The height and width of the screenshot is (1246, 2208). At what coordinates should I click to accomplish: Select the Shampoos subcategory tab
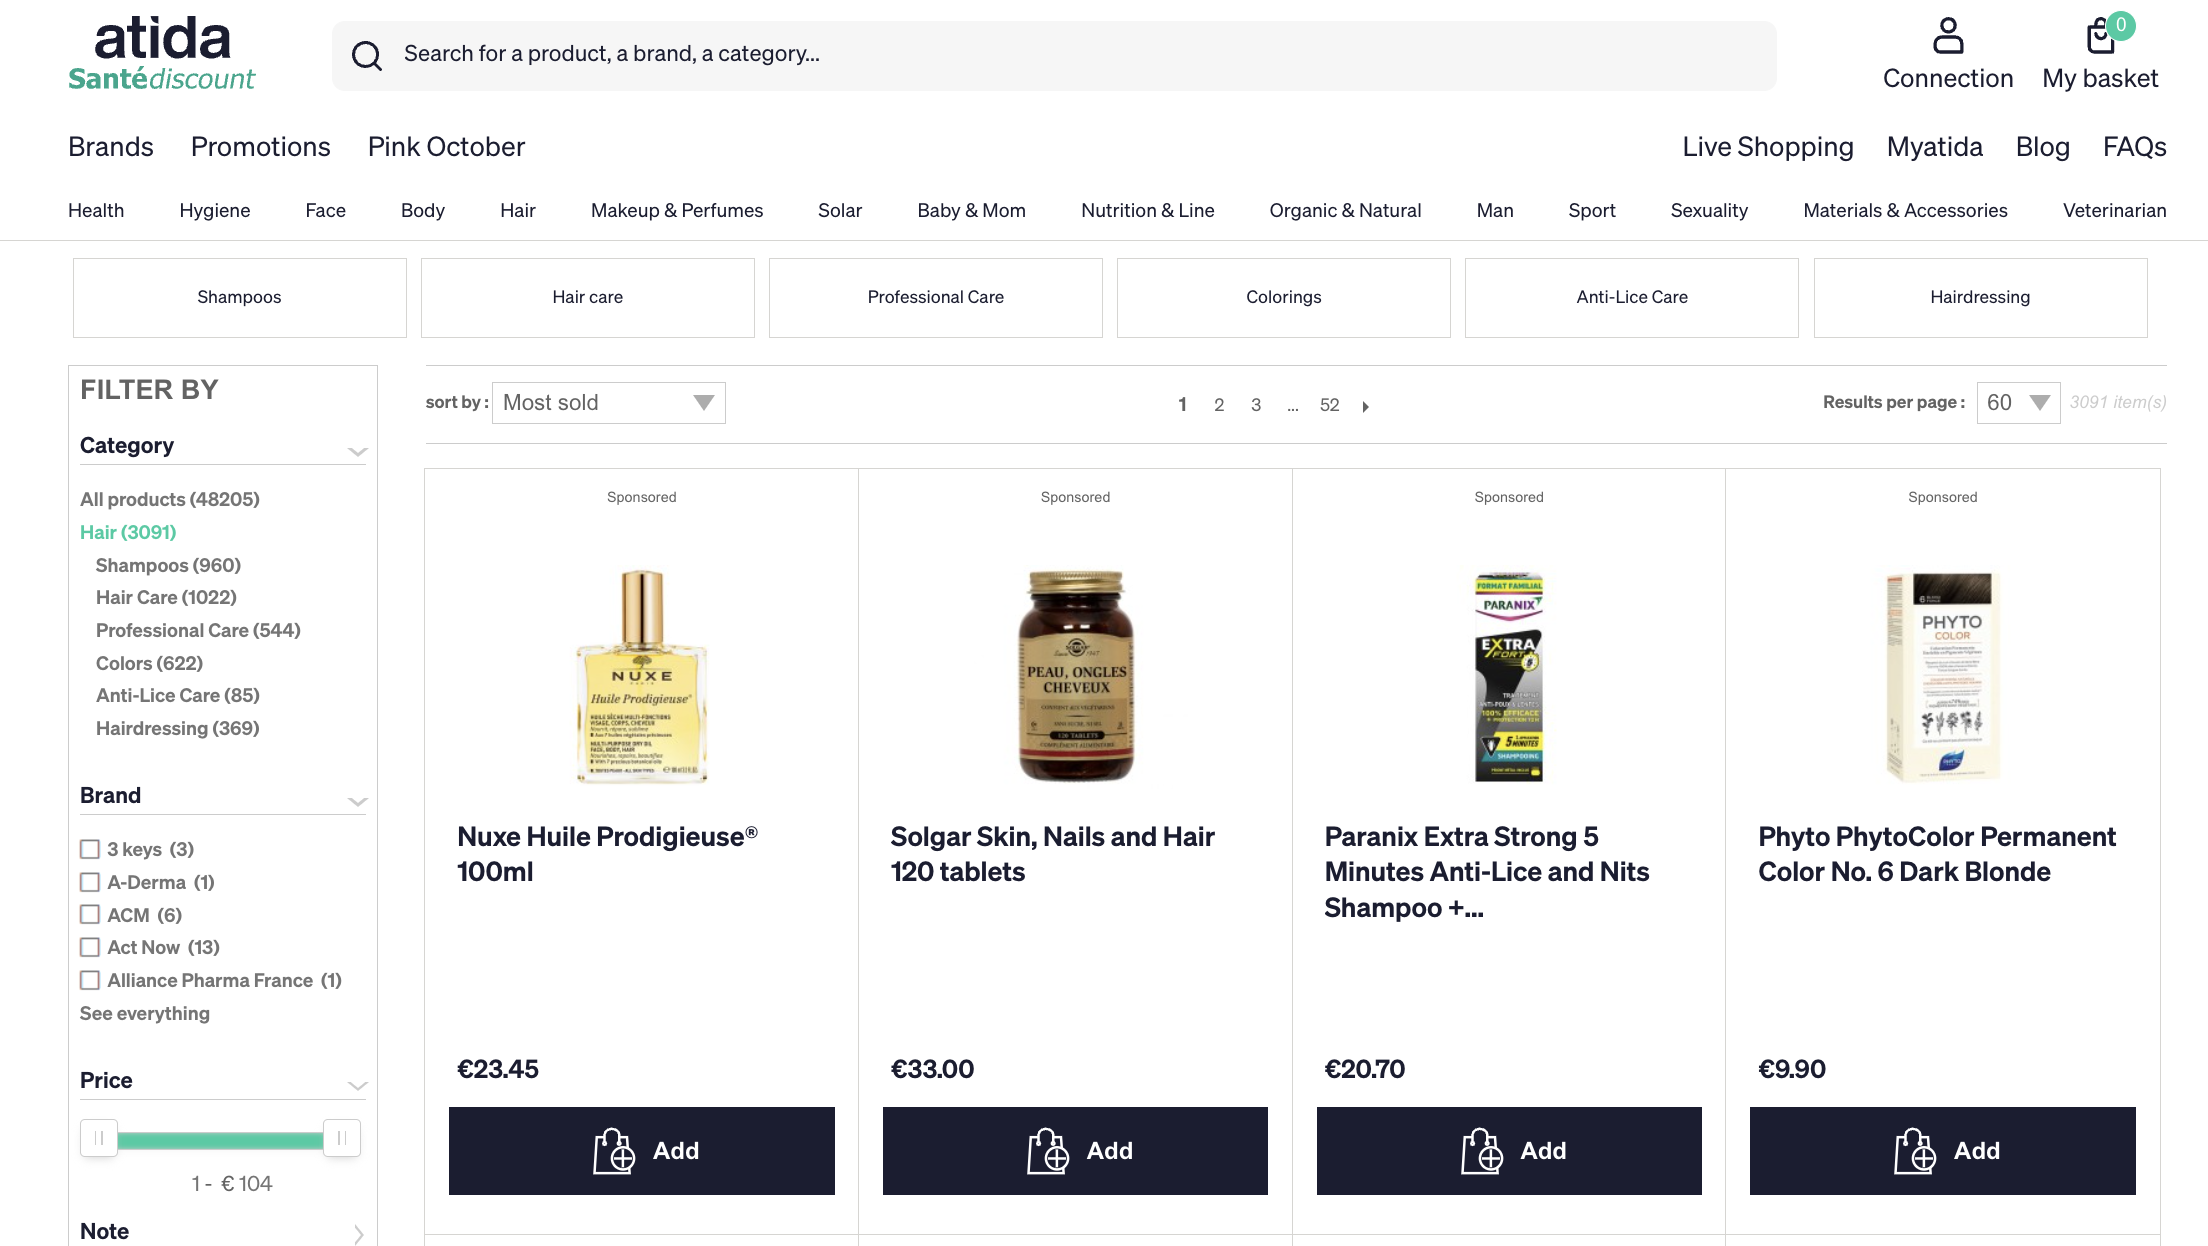tap(239, 297)
